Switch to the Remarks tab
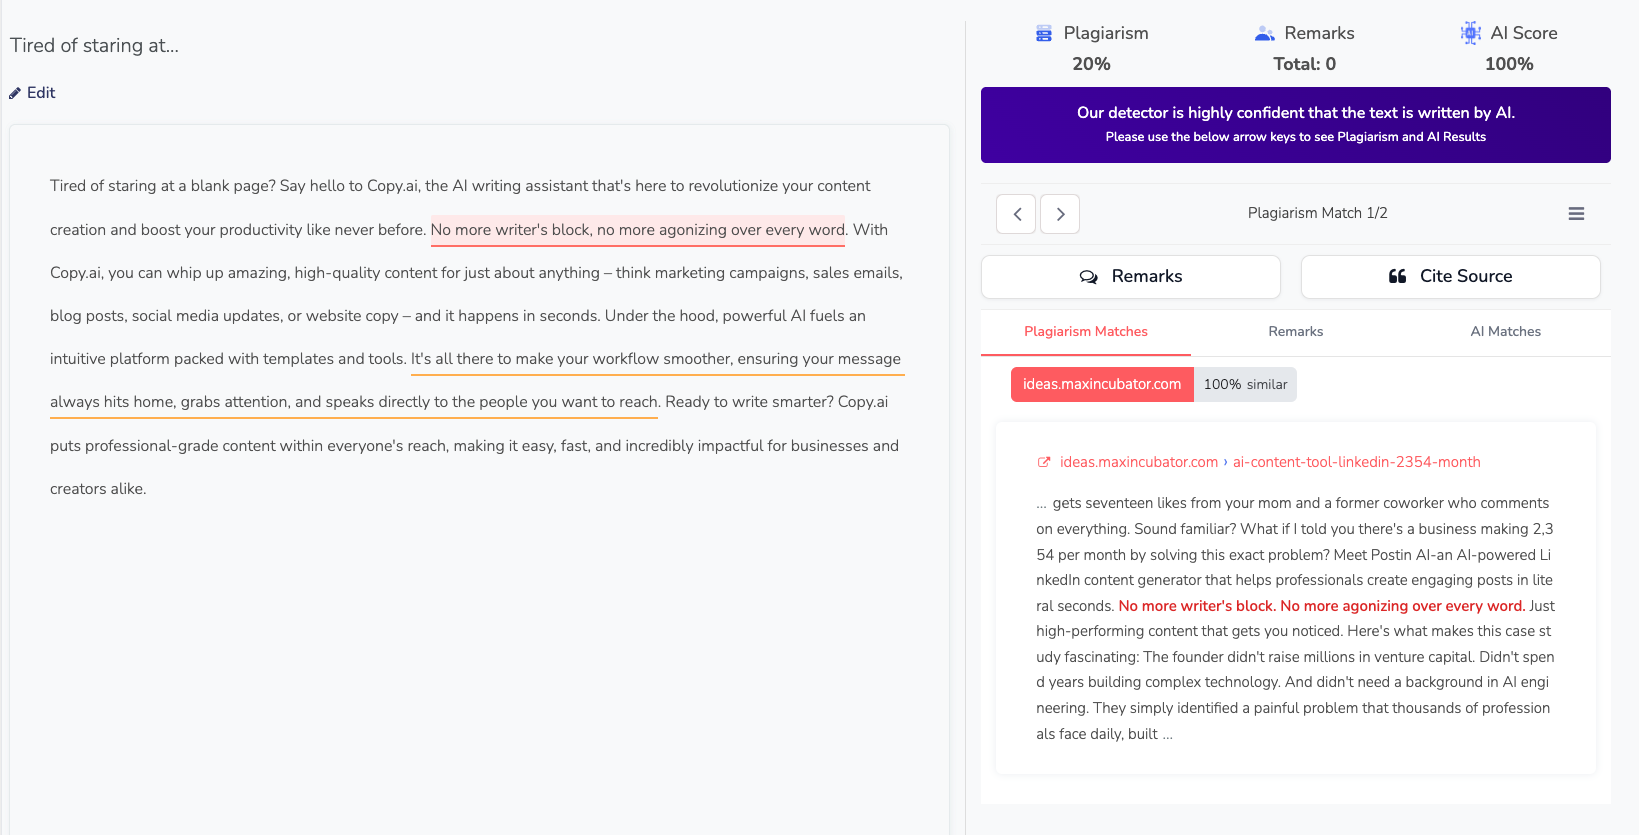Viewport: 1639px width, 835px height. point(1296,332)
